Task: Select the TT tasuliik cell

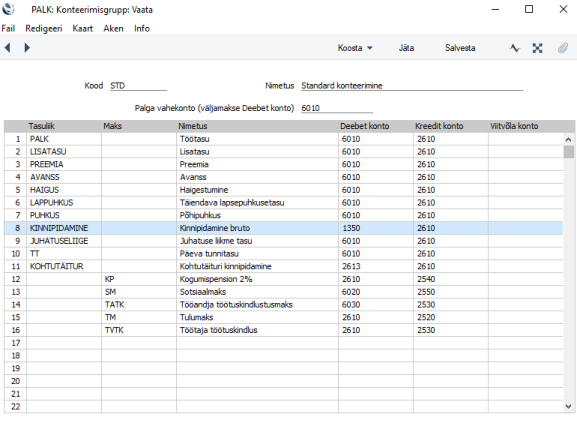Action: pyautogui.click(x=64, y=253)
